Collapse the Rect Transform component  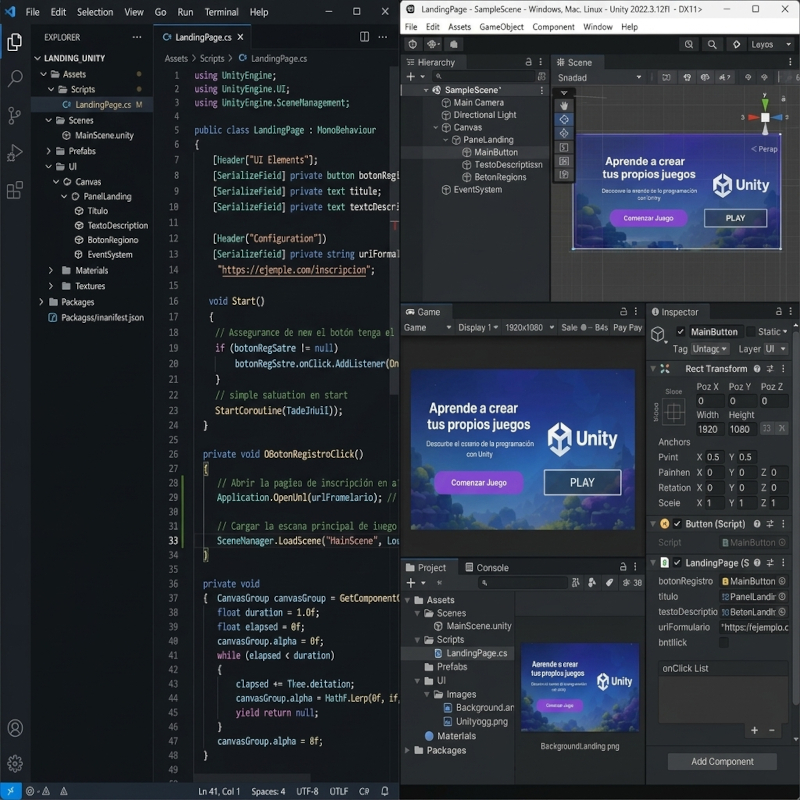(653, 368)
